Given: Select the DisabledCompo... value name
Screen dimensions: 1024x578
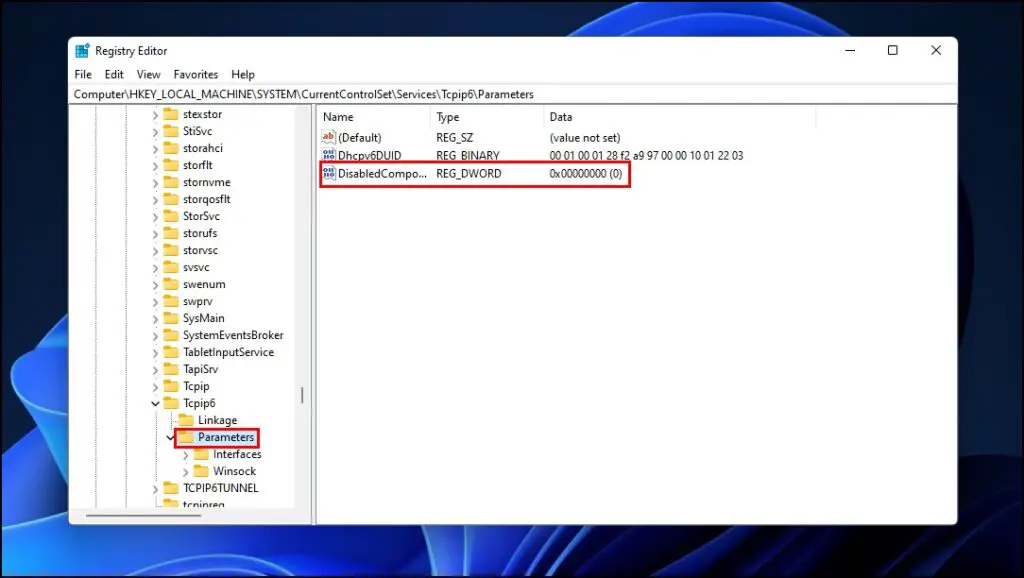Looking at the screenshot, I should point(382,173).
